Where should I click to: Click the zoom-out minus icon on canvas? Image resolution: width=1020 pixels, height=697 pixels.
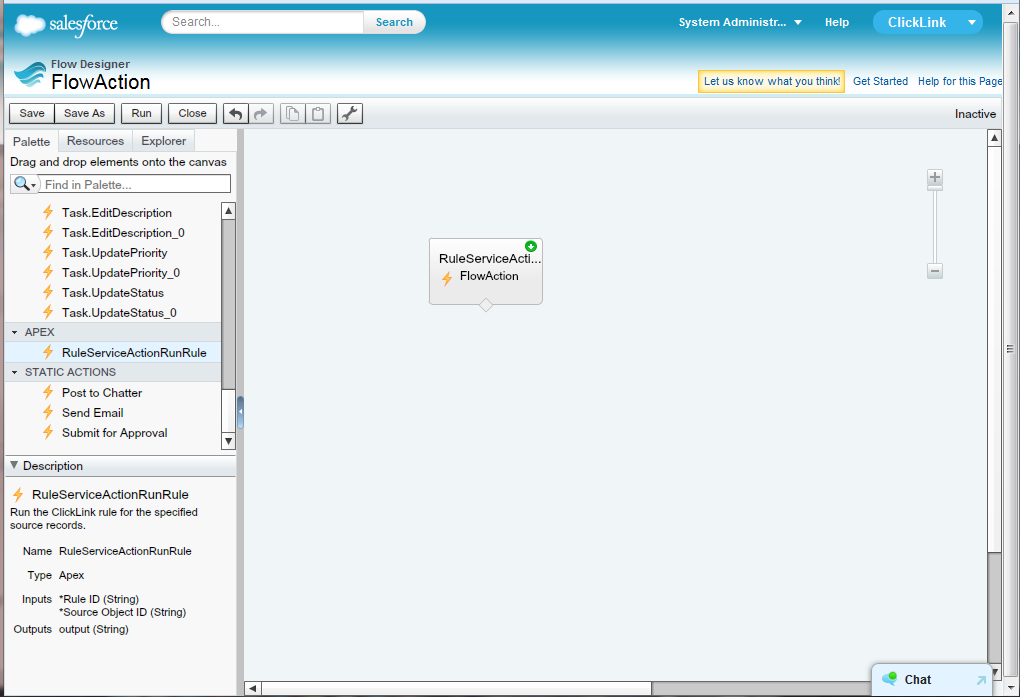pyautogui.click(x=934, y=271)
